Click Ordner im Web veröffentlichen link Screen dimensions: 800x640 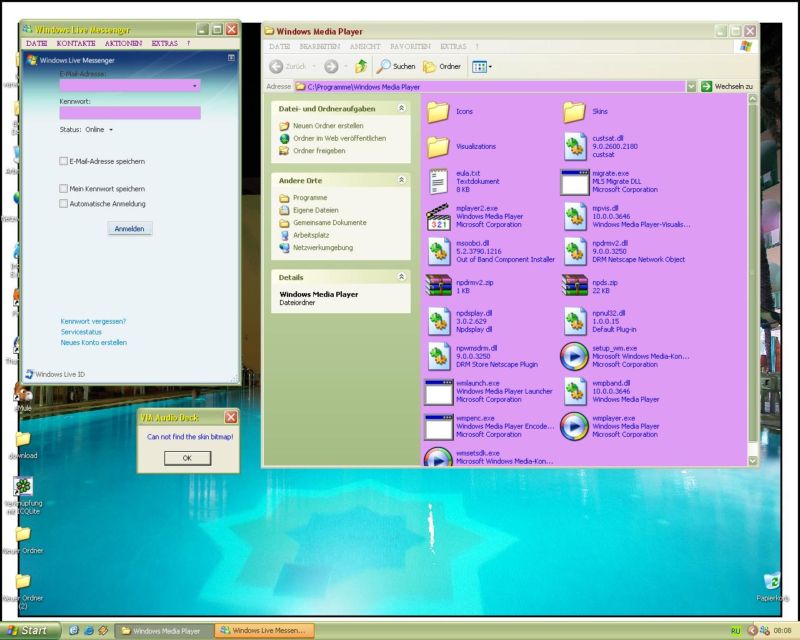coord(339,138)
